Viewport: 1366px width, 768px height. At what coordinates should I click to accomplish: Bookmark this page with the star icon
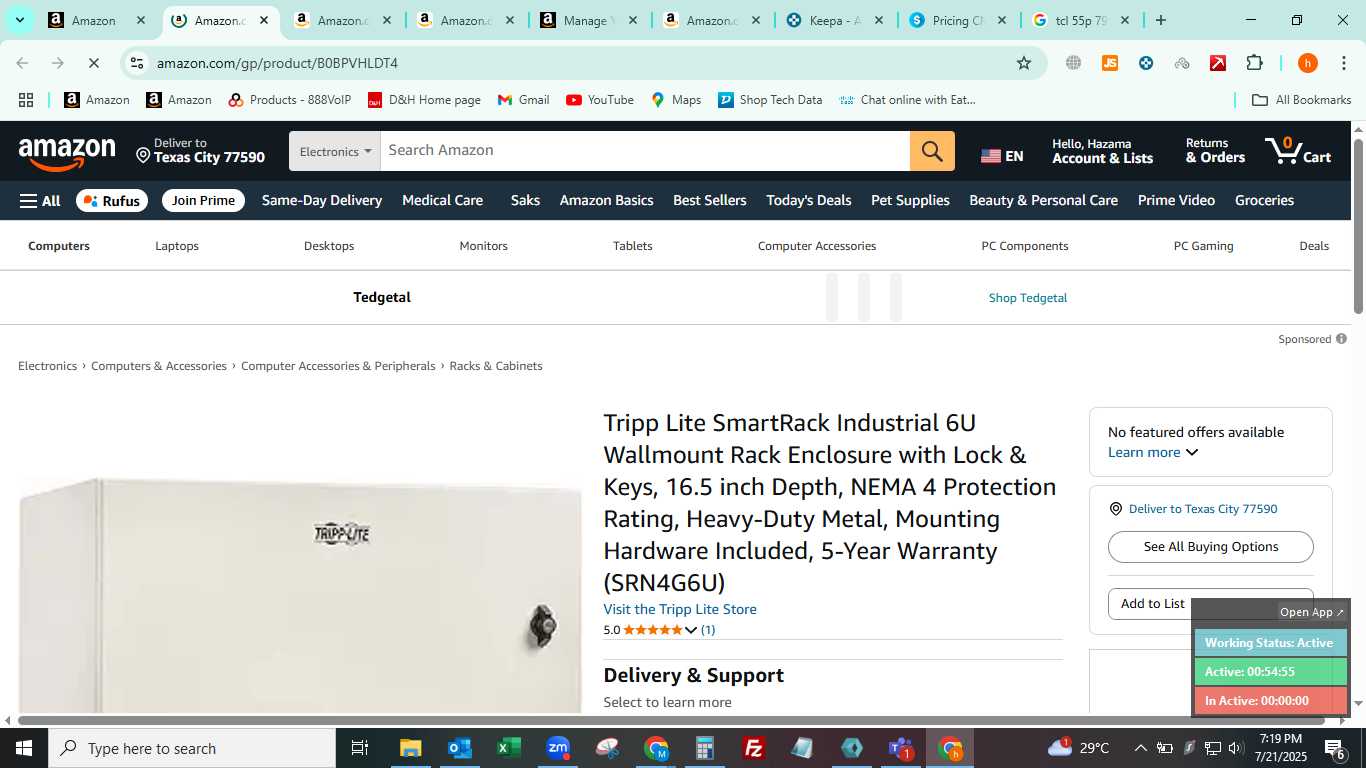pyautogui.click(x=1024, y=63)
